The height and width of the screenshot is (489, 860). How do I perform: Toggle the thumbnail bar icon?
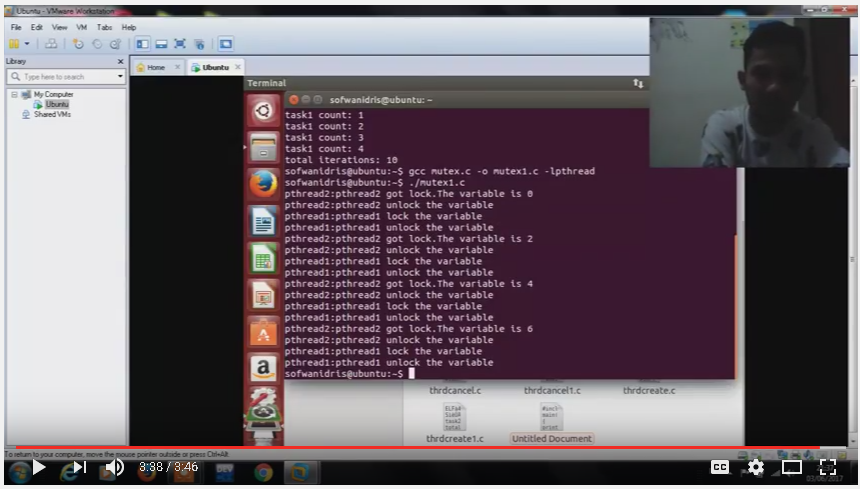coord(161,44)
